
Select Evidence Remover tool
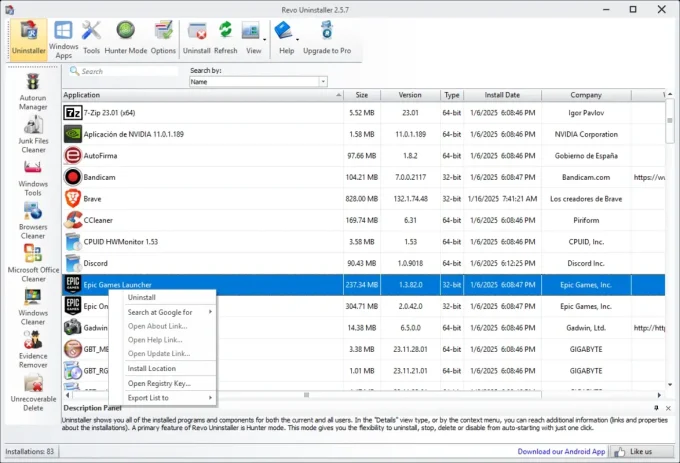pyautogui.click(x=32, y=349)
